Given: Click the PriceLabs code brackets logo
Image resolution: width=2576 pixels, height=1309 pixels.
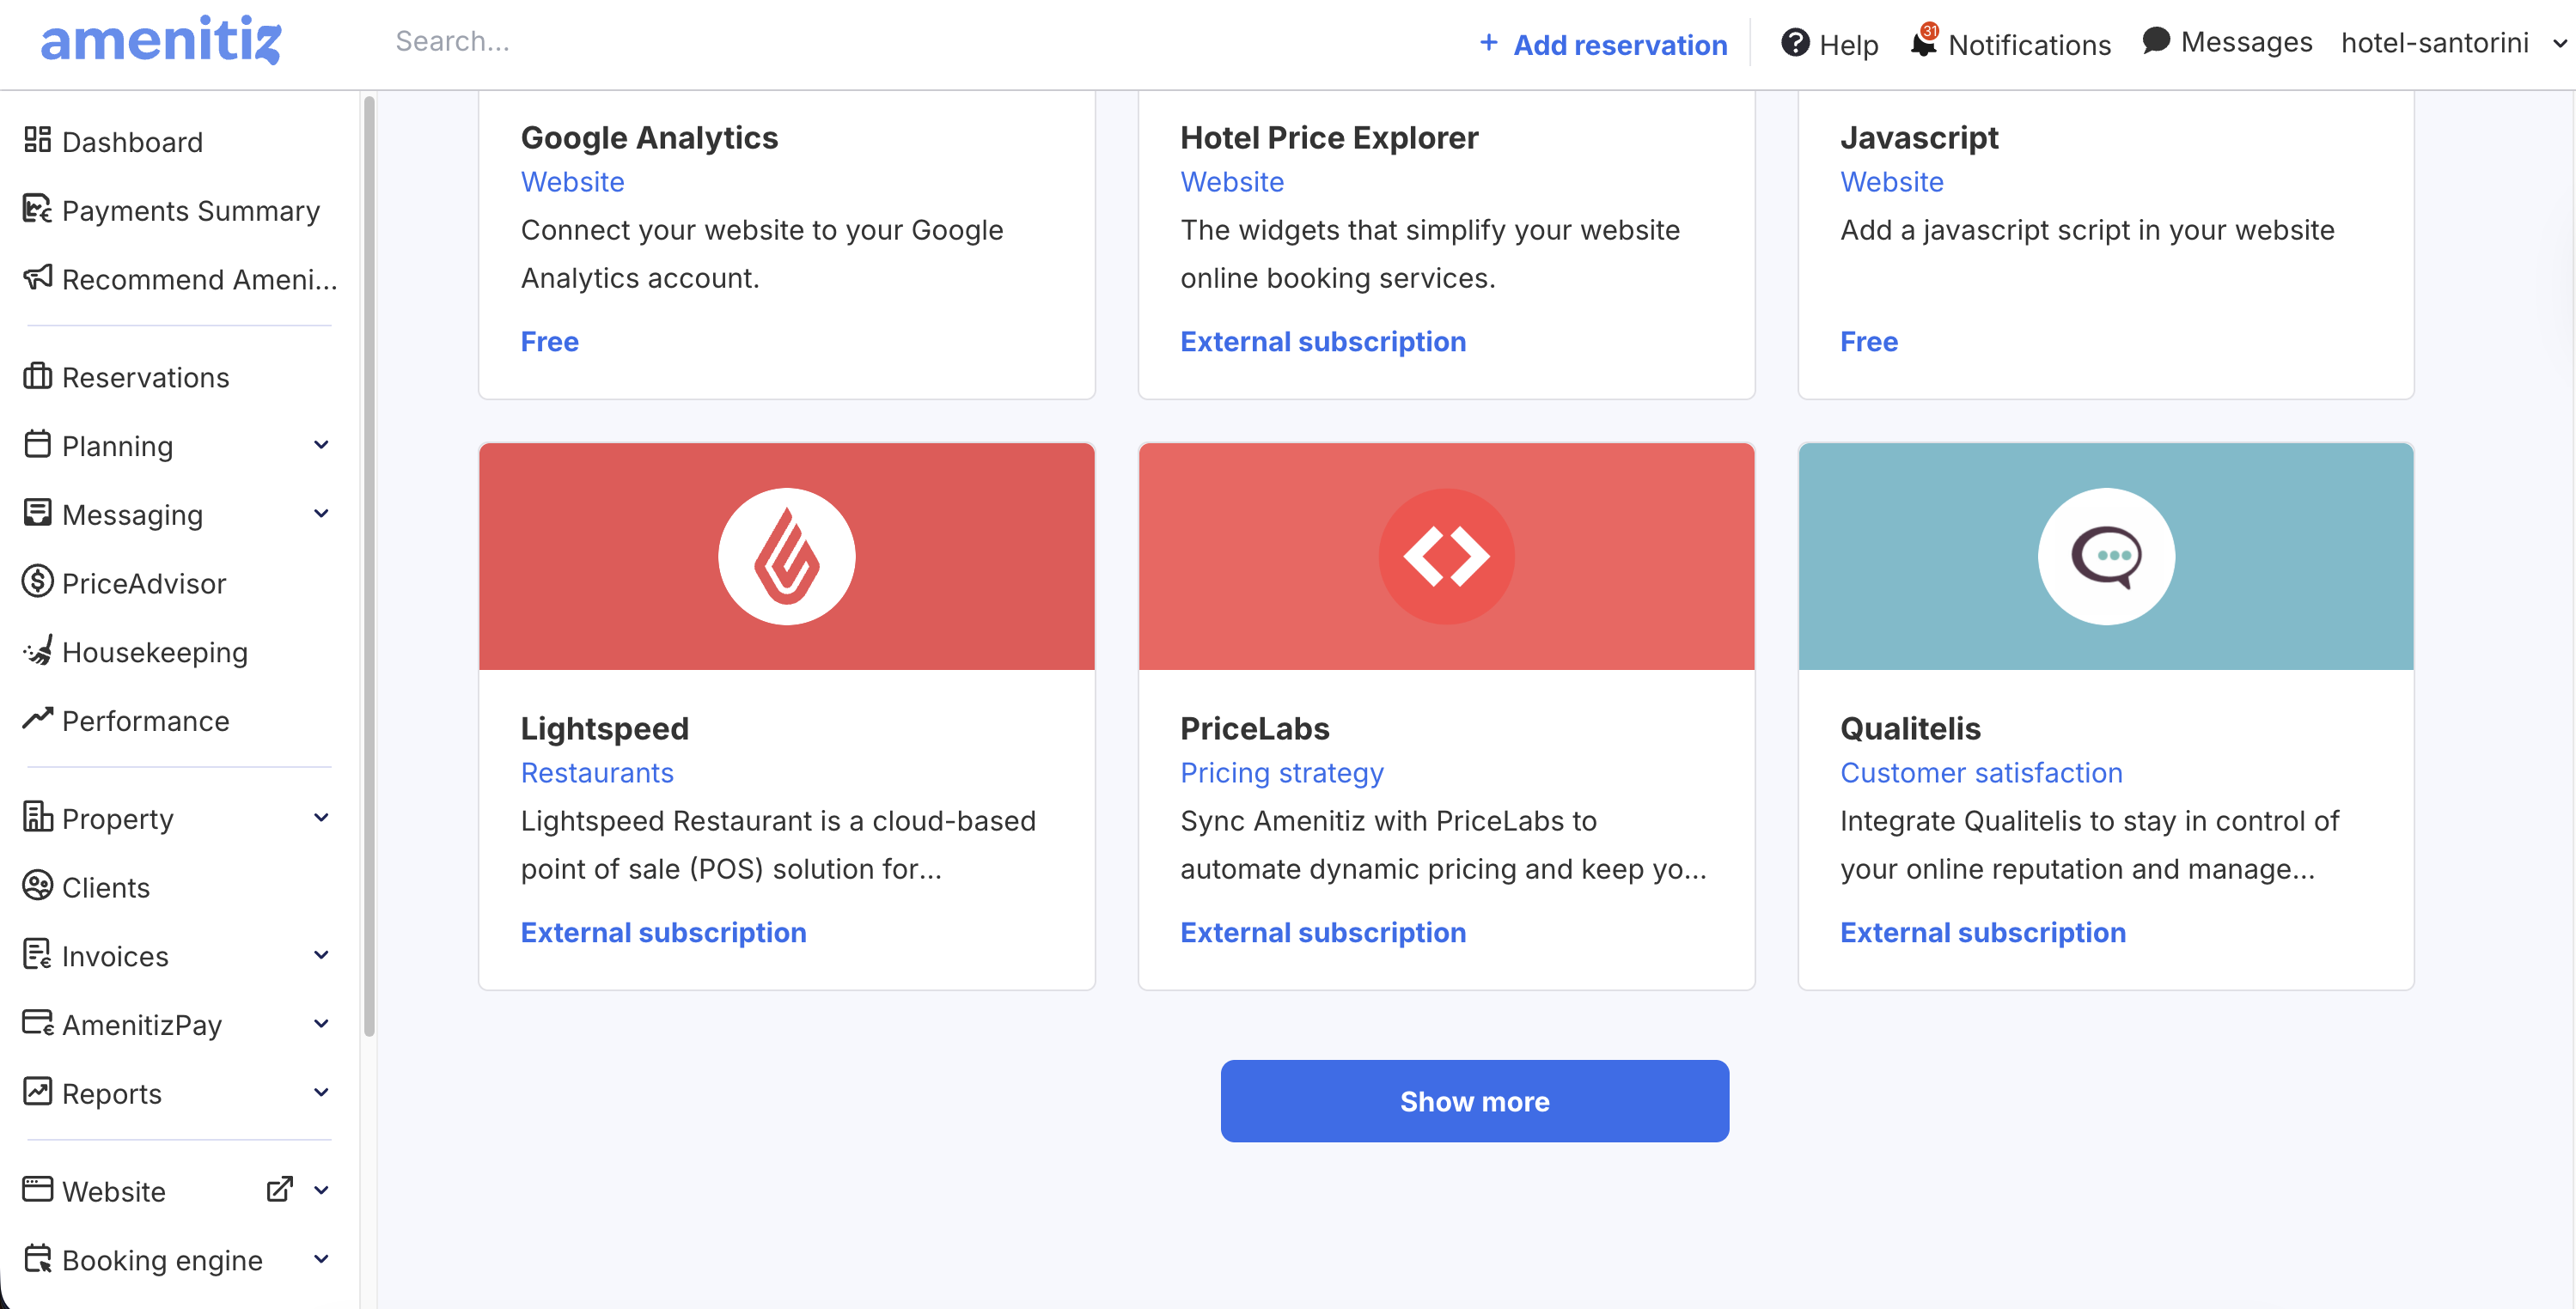Looking at the screenshot, I should coord(1446,556).
